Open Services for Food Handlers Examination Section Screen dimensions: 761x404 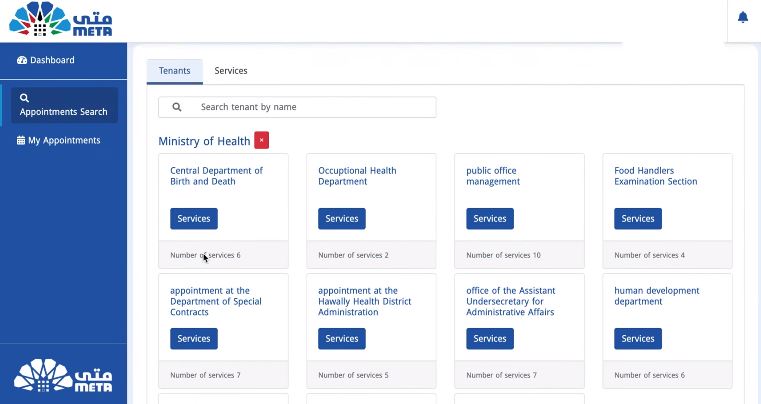click(638, 219)
